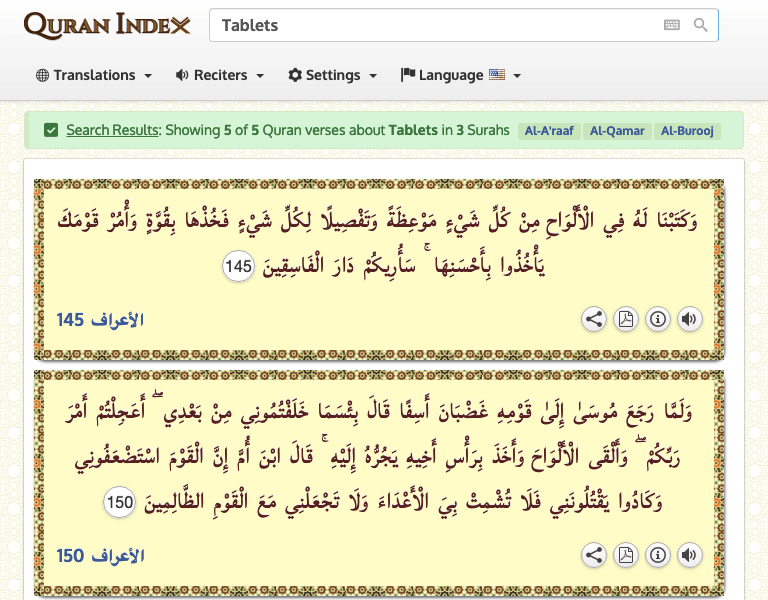The height and width of the screenshot is (600, 768).
Task: Click the share icon on verse 145
Action: [x=594, y=319]
